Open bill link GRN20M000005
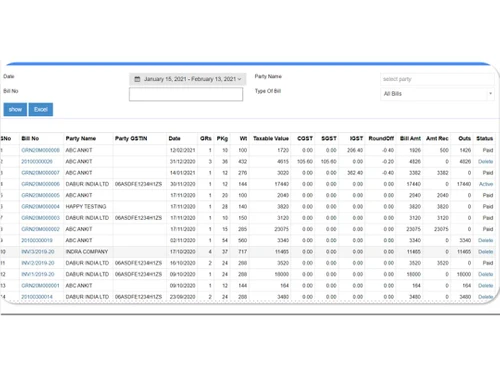Screen dimensions: 500x375 point(40,195)
